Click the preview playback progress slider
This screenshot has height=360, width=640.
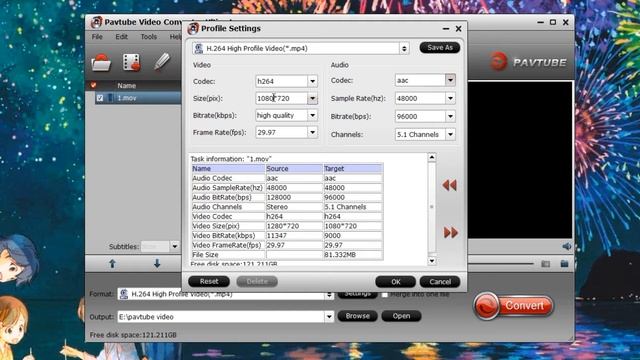point(501,264)
